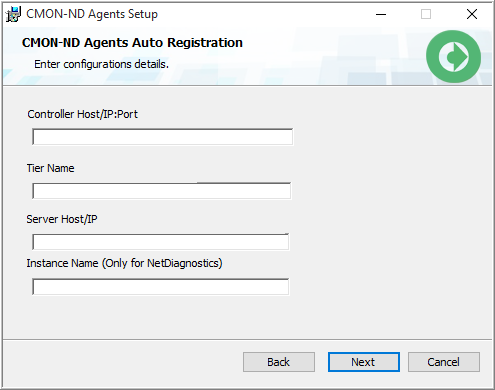Click the 'Tier Name' label

pyautogui.click(x=50, y=168)
